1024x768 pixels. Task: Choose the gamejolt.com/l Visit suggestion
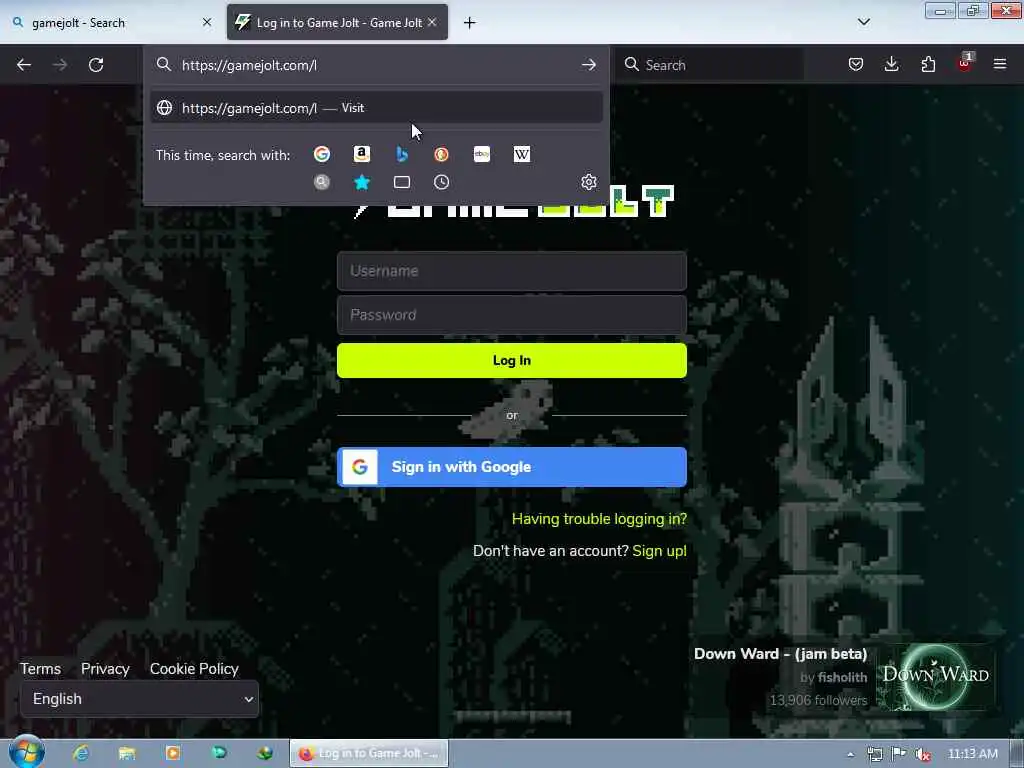tap(377, 108)
